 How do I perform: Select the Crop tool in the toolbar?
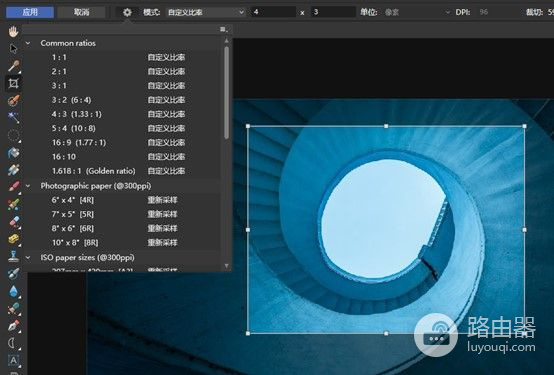pyautogui.click(x=13, y=83)
